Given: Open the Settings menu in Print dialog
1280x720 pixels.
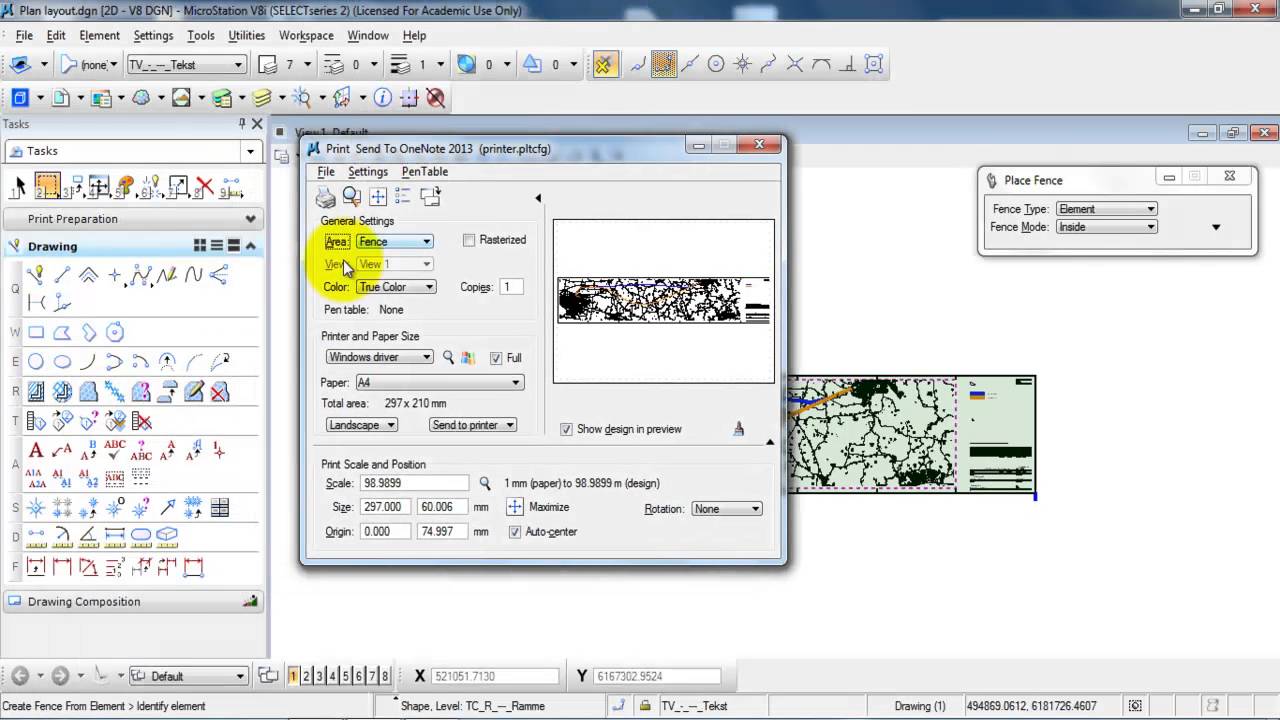Looking at the screenshot, I should point(368,172).
